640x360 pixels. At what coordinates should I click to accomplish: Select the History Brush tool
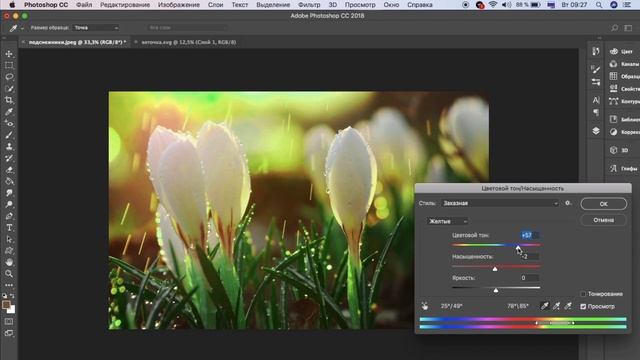[x=9, y=158]
